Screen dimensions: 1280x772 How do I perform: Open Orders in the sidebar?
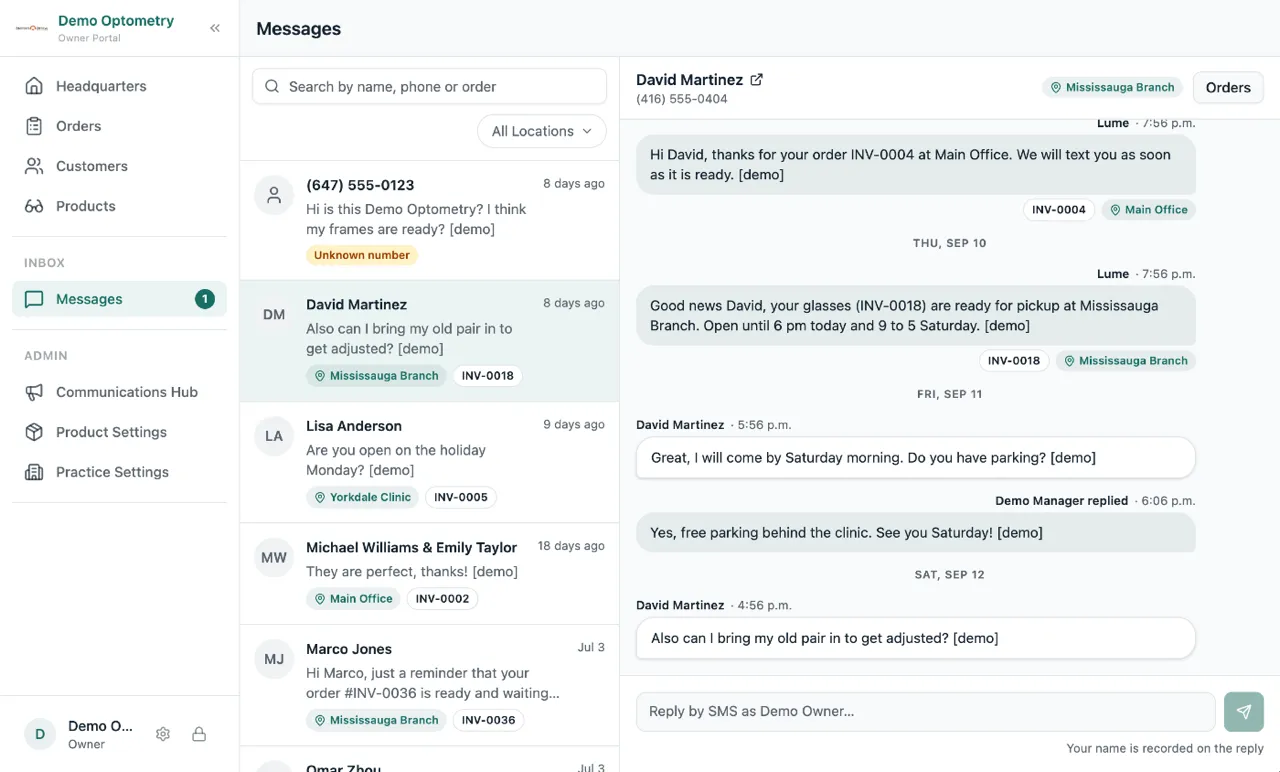[x=120, y=126]
